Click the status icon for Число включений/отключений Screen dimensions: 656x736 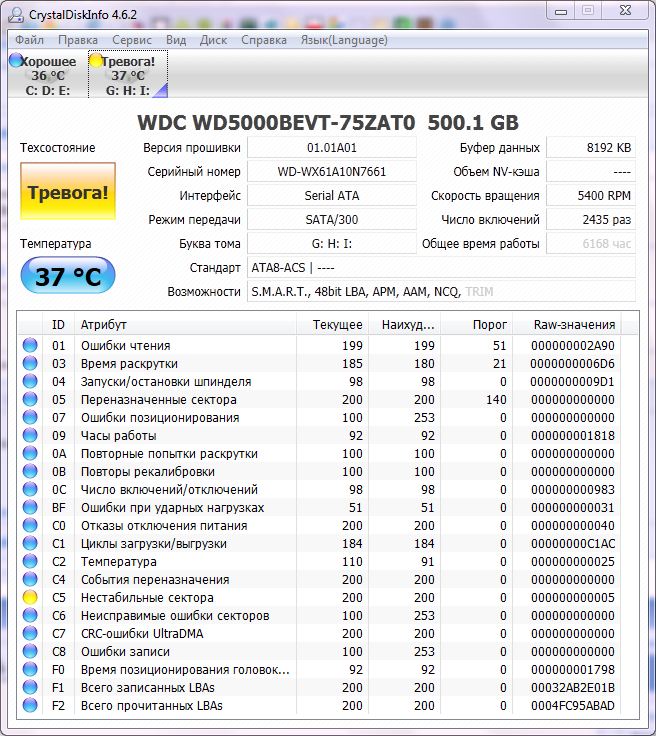click(30, 489)
